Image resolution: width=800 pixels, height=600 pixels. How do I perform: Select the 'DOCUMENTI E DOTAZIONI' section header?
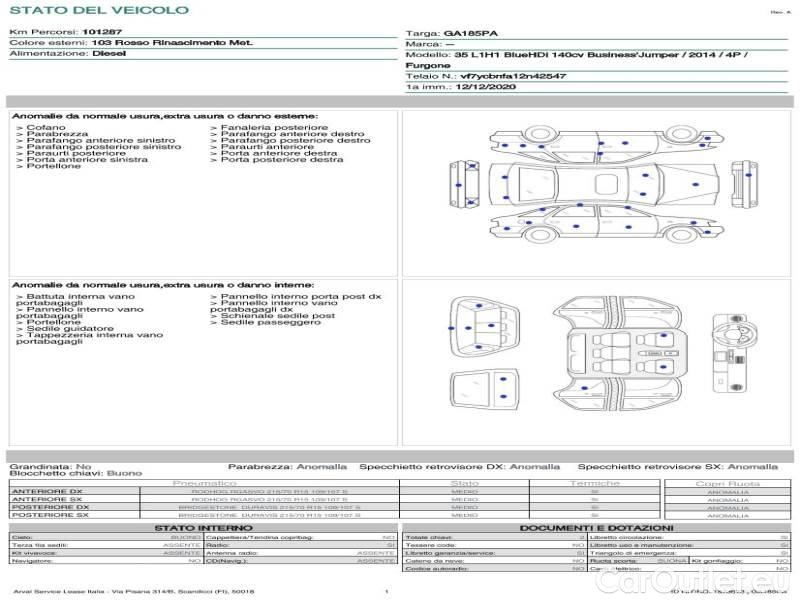point(597,528)
